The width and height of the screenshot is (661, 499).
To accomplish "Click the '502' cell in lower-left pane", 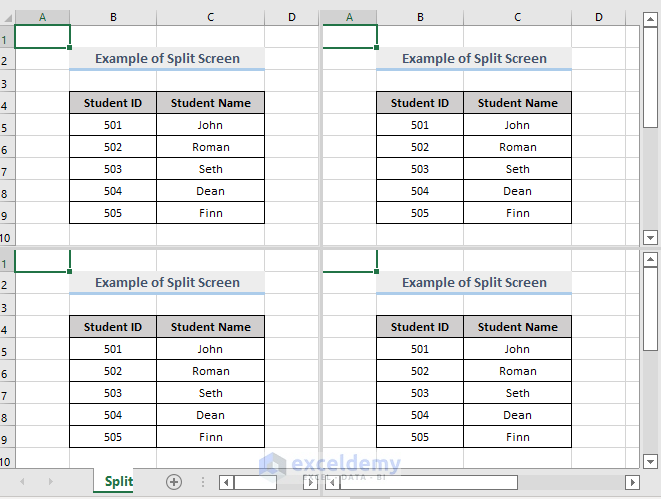I will point(113,371).
